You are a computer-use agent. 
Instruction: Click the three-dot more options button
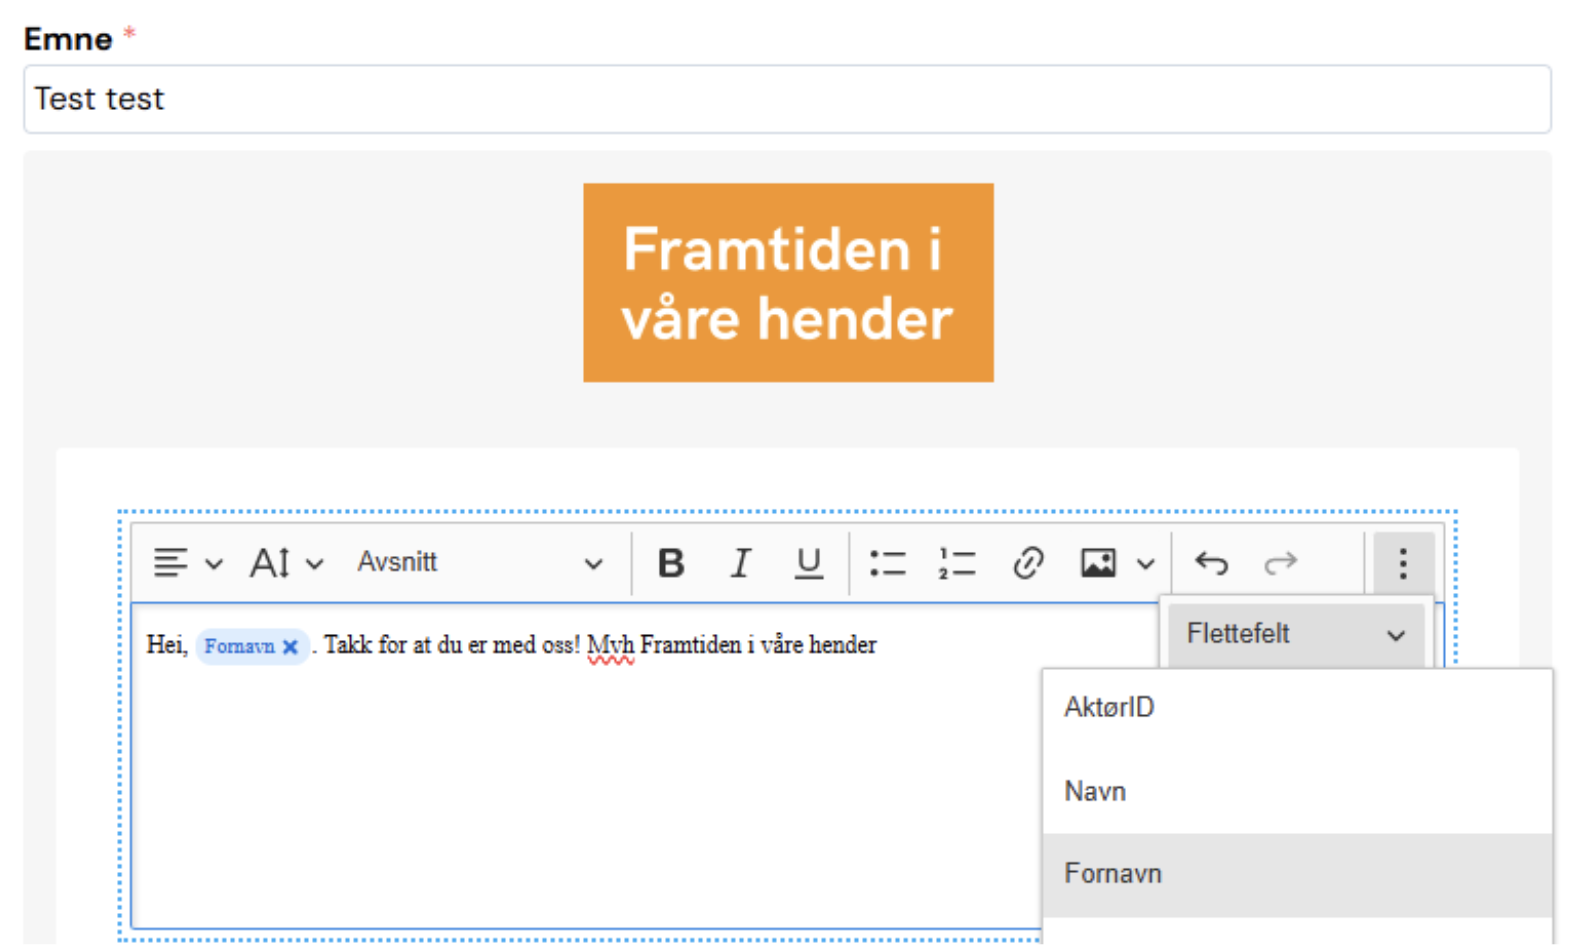(1403, 563)
